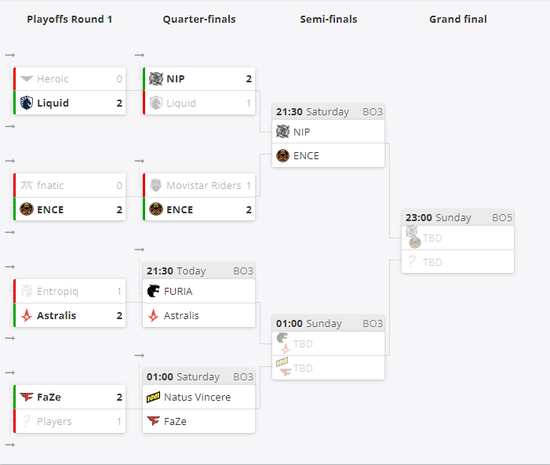Image resolution: width=550 pixels, height=465 pixels.
Task: Click the ENCE logo in the semi-finals match
Action: click(x=283, y=155)
